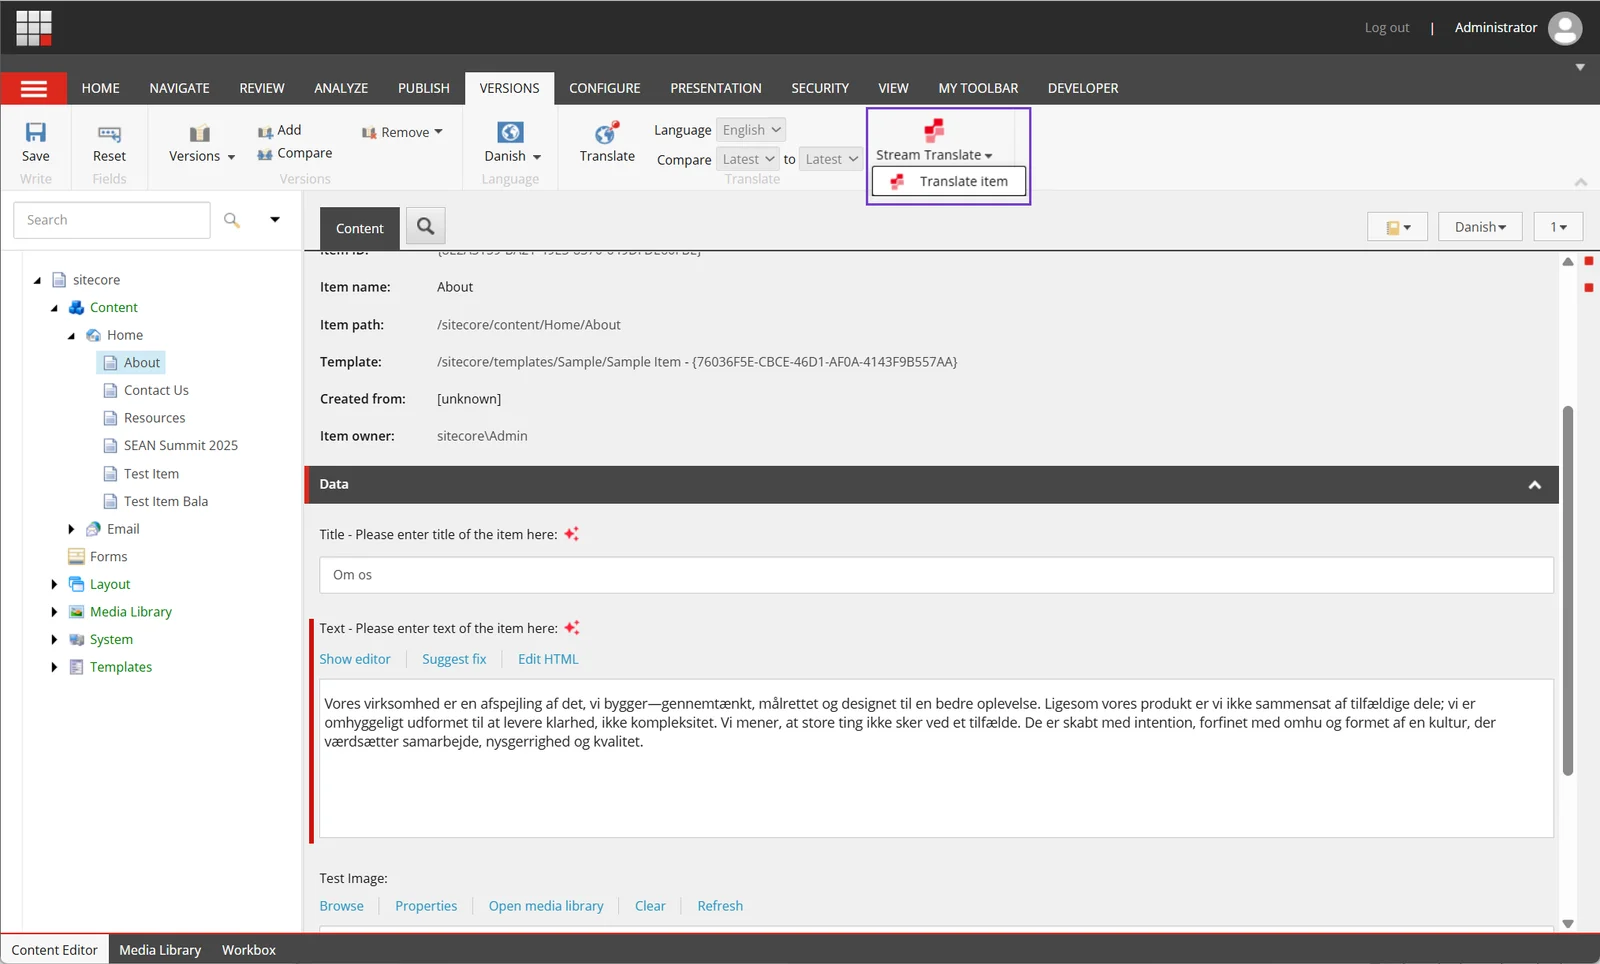Open the Remove version dropdown

click(402, 132)
